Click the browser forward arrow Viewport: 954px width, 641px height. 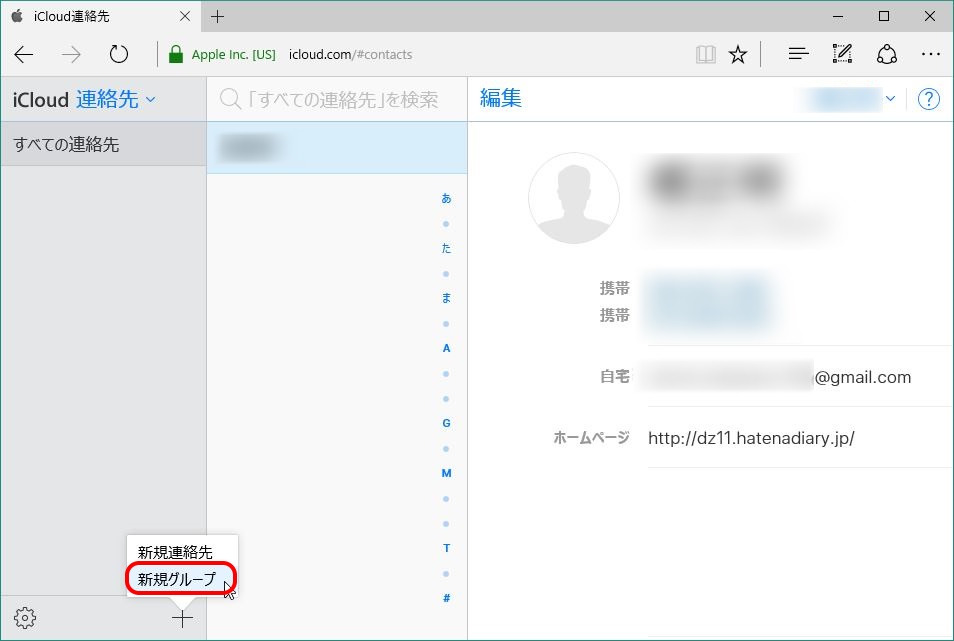click(x=71, y=55)
